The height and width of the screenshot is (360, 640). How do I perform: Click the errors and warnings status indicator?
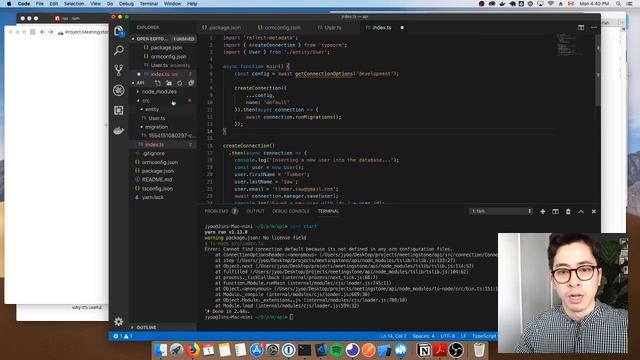(123, 336)
